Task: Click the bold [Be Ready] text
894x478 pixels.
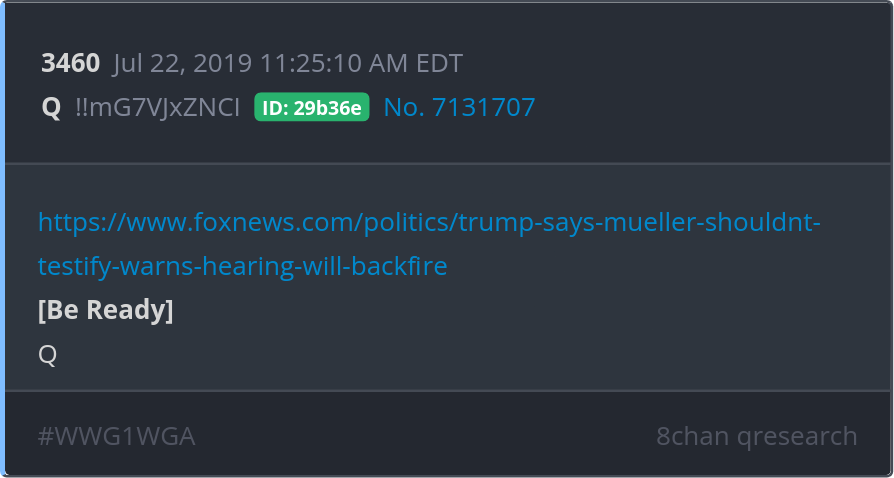Action: tap(105, 310)
